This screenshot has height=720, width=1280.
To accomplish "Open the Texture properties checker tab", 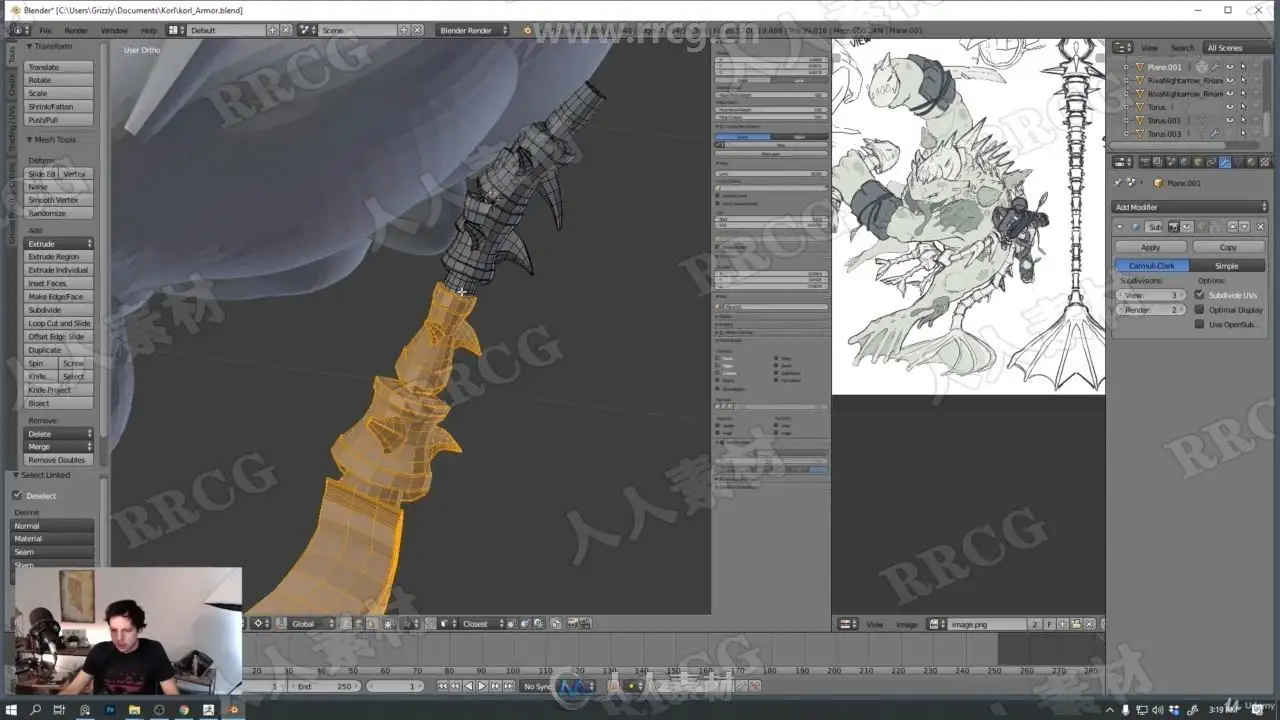I will [1264, 162].
